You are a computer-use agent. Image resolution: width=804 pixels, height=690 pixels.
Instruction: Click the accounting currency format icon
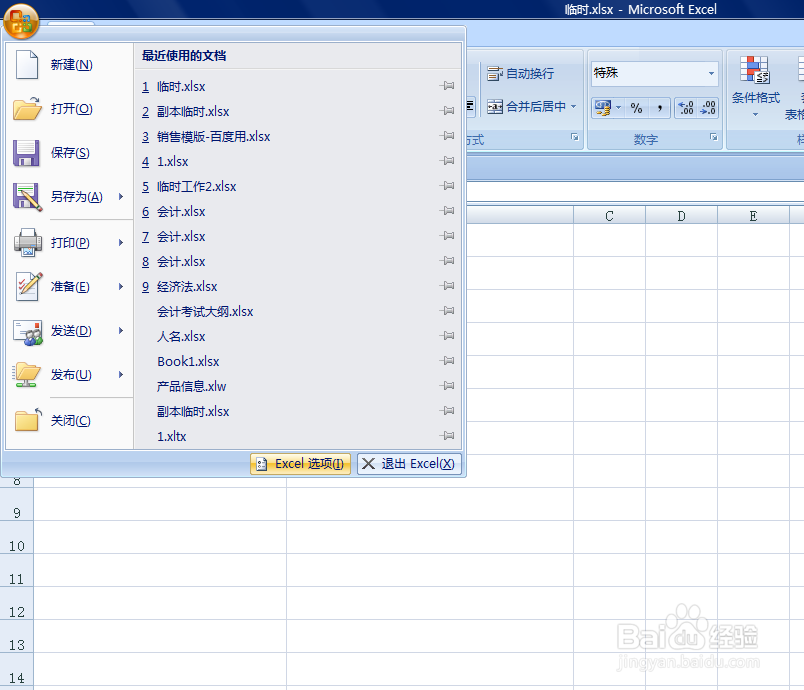602,108
